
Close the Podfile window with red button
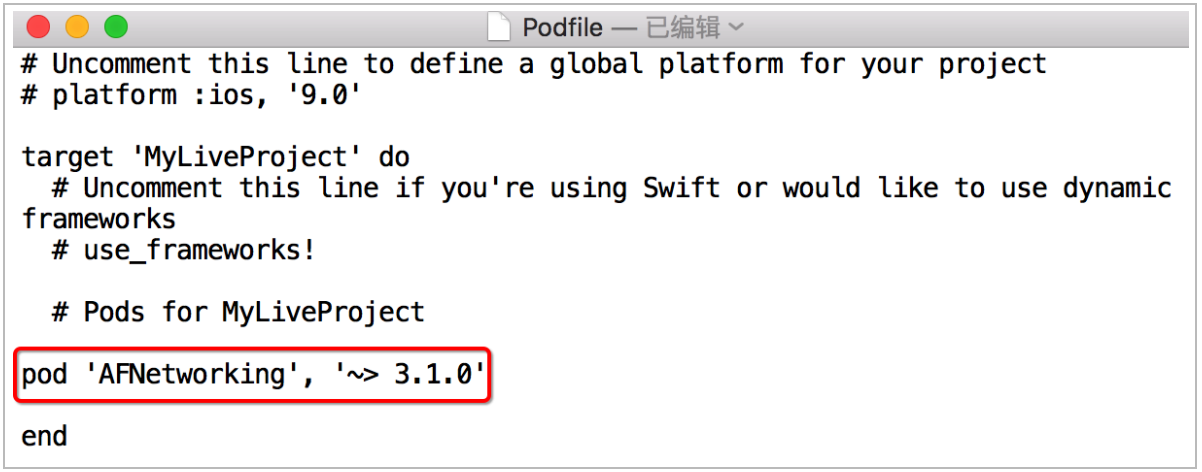(38, 27)
